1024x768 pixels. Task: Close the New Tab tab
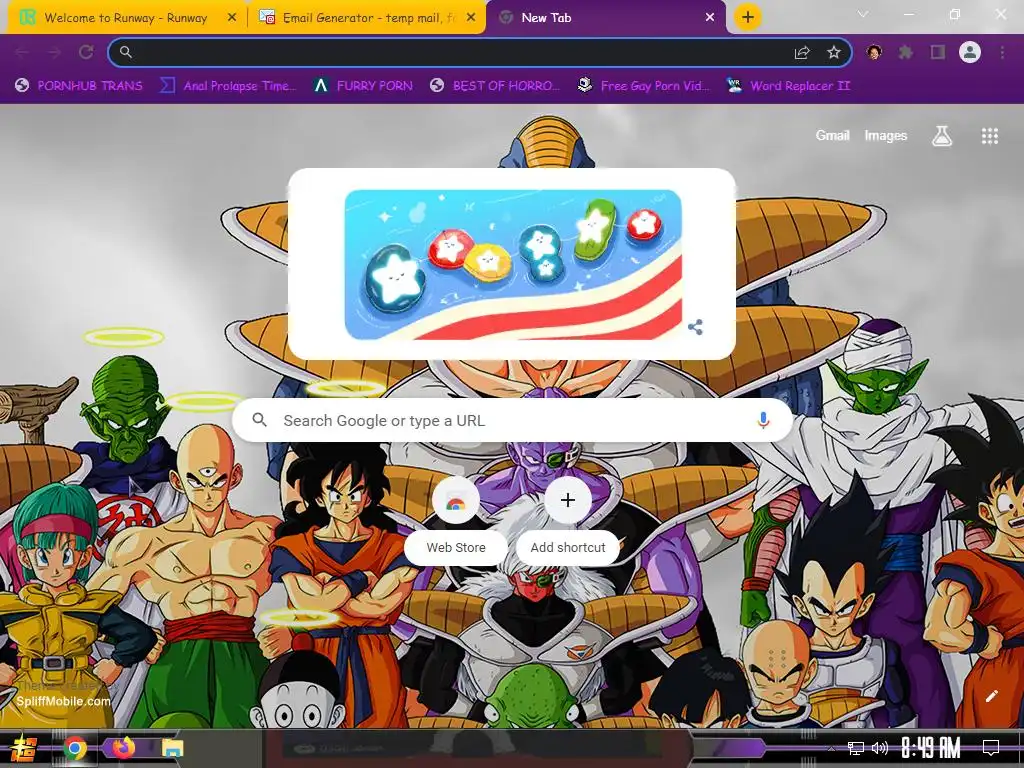coord(710,18)
